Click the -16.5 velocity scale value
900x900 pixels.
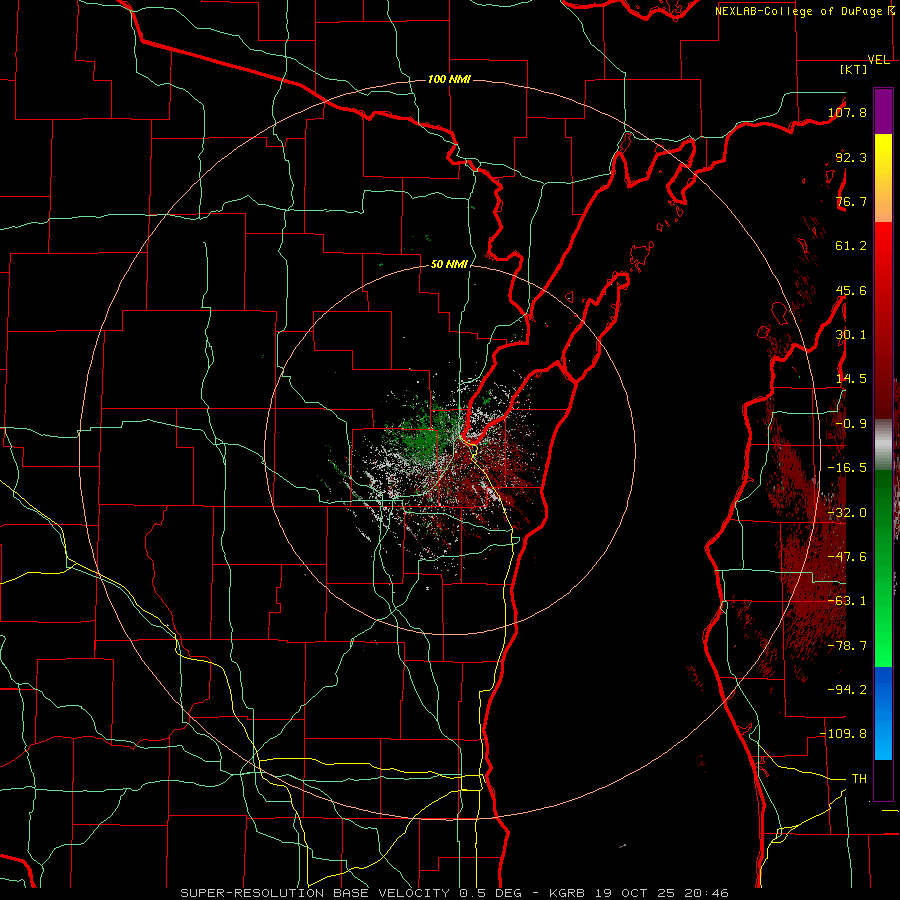847,468
